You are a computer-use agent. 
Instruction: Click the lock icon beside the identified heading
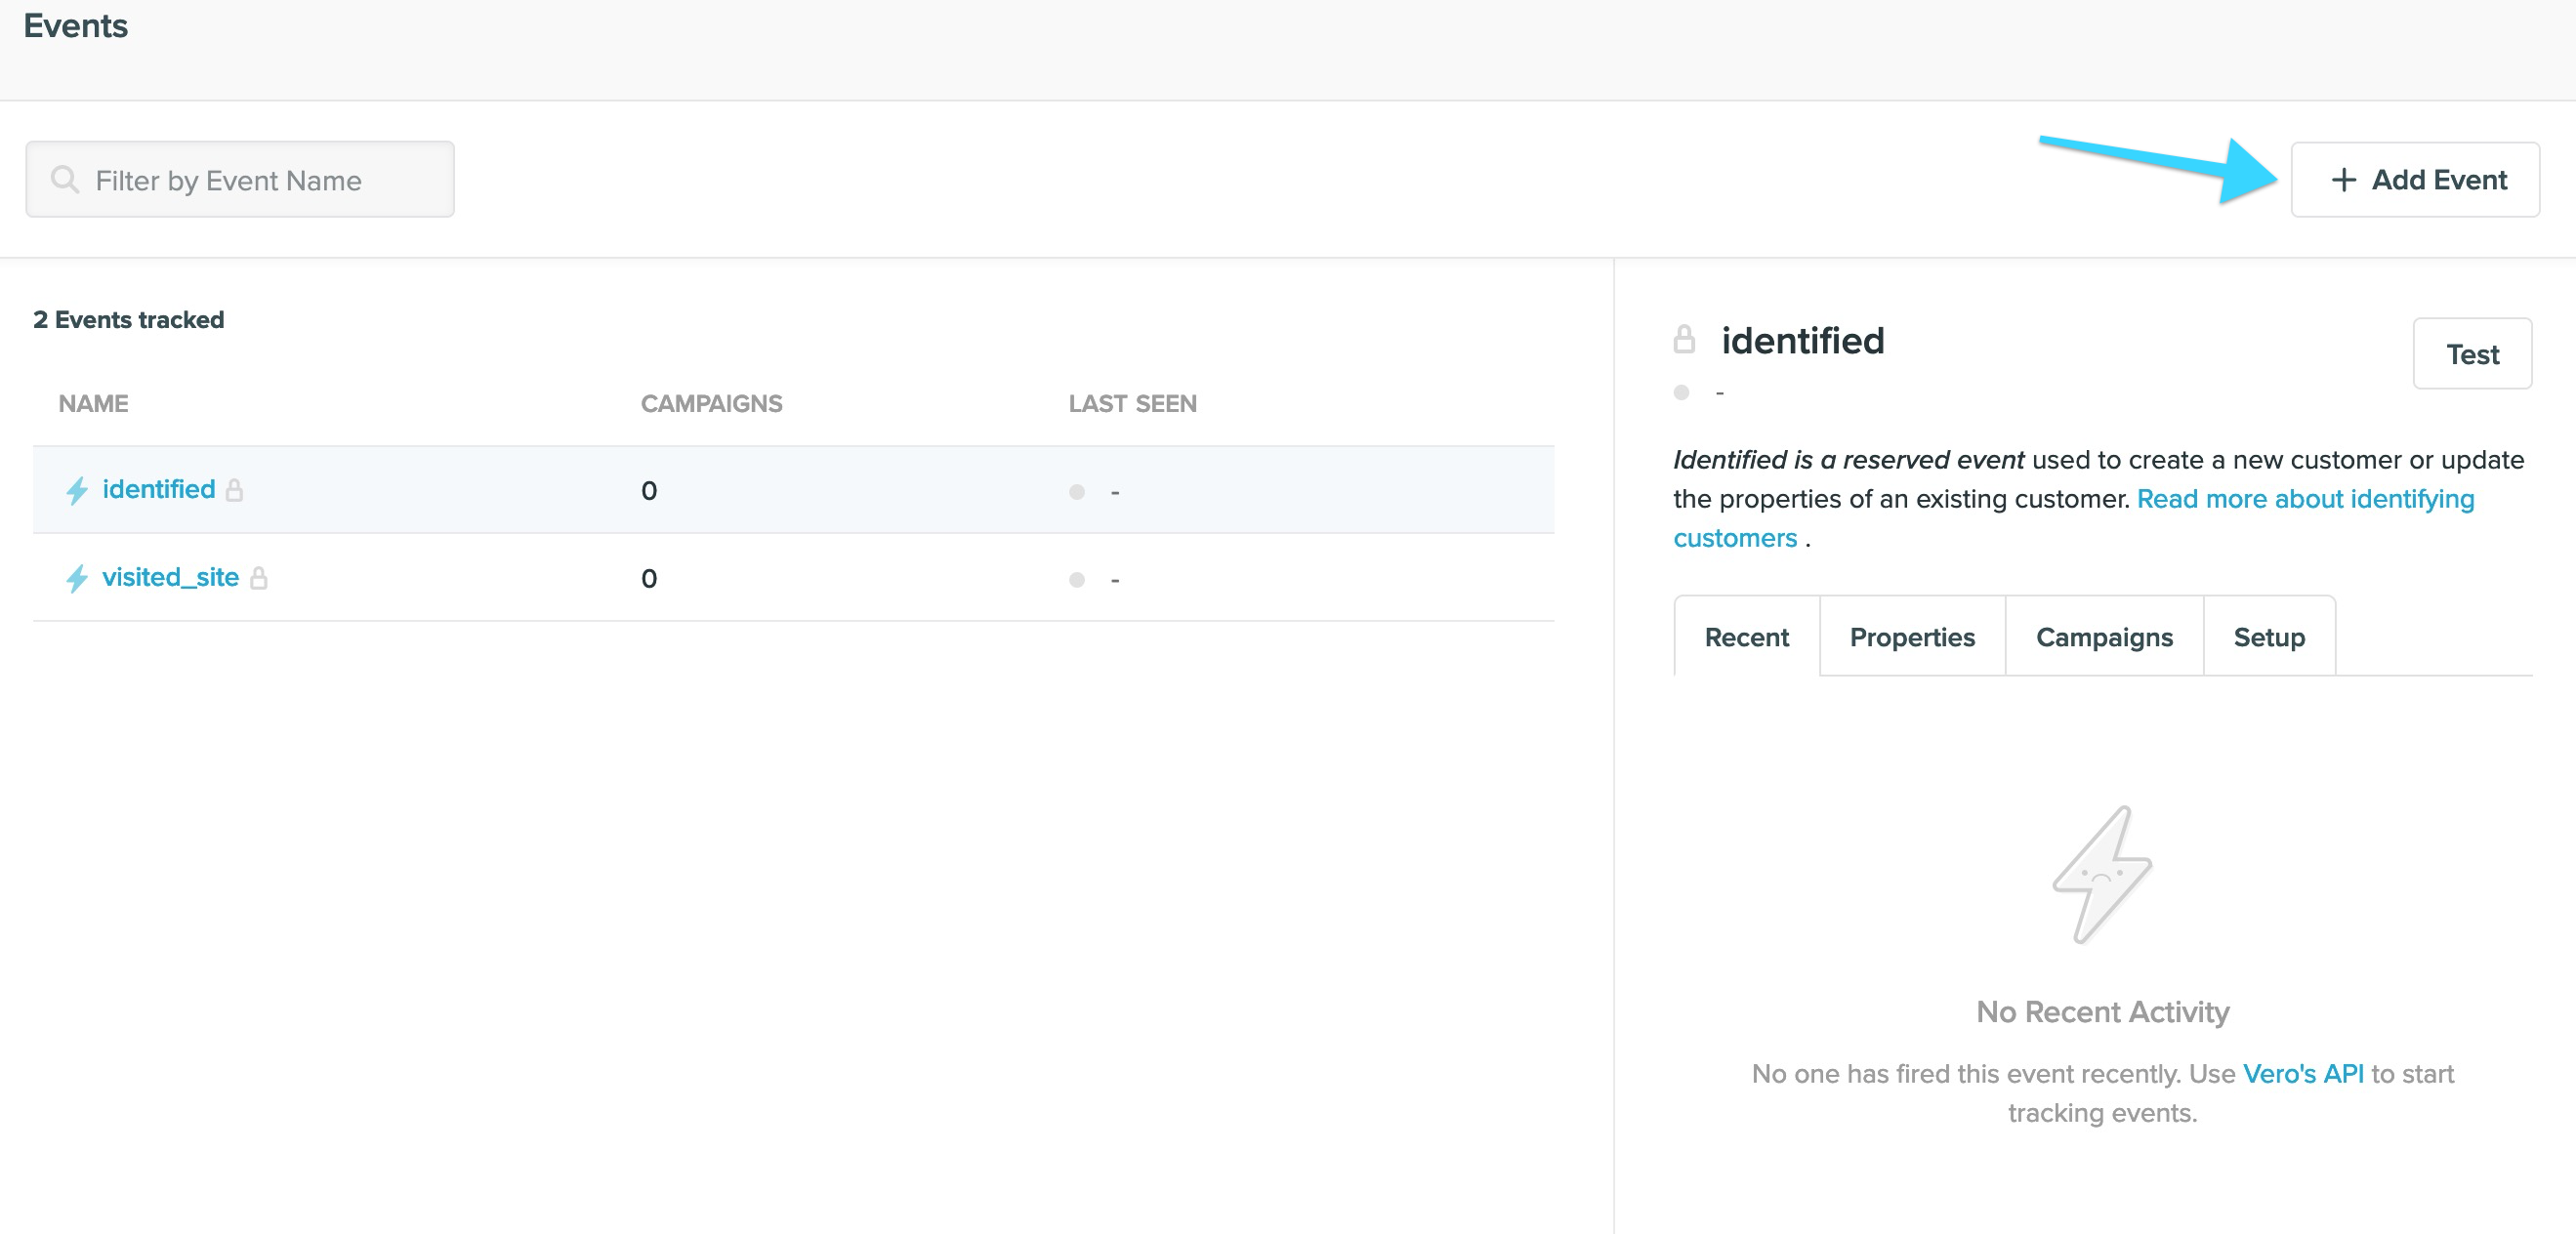(x=1685, y=340)
